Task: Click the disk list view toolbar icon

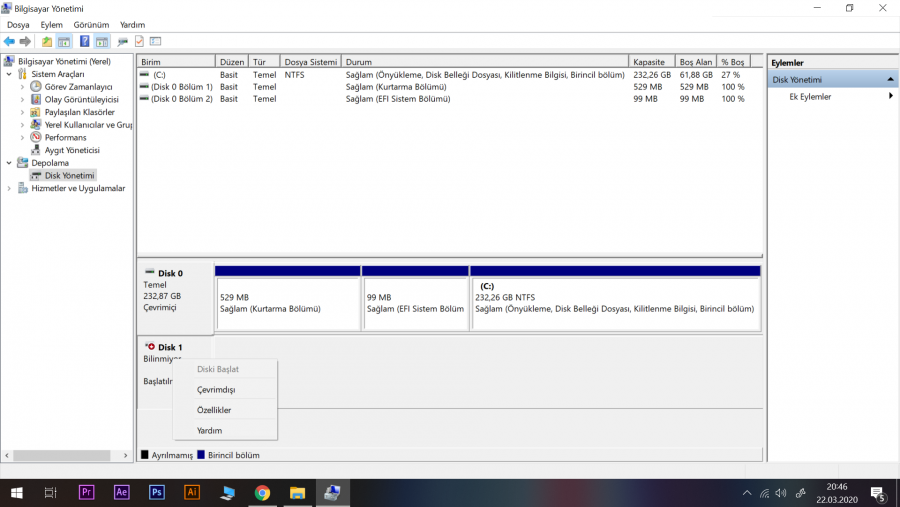Action: point(156,41)
